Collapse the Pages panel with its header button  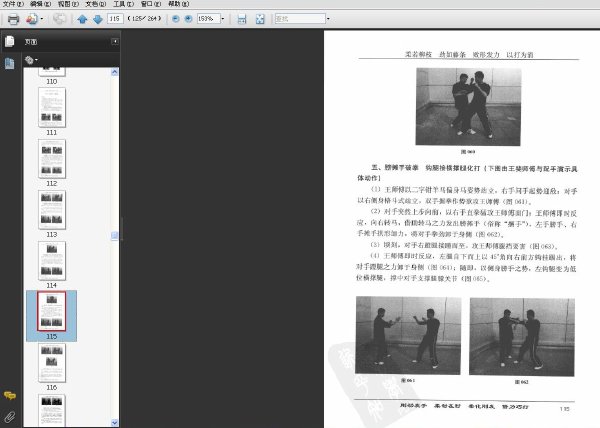[x=115, y=41]
